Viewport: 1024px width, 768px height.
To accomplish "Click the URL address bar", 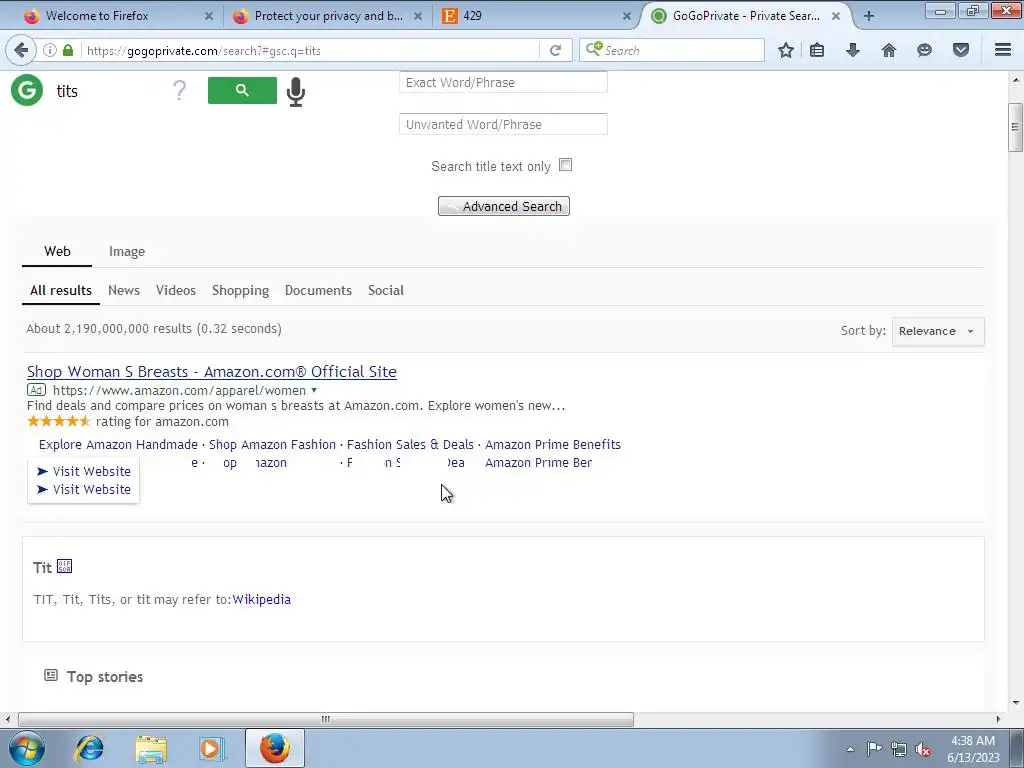I will [x=310, y=50].
